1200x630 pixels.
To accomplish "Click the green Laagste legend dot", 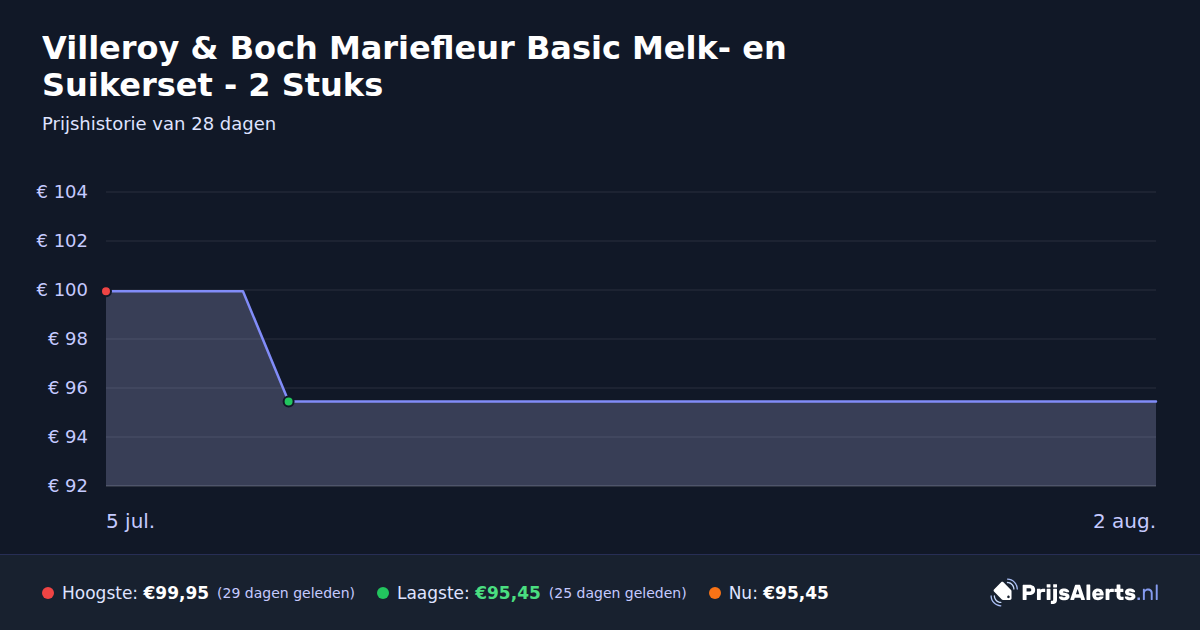I will point(383,593).
